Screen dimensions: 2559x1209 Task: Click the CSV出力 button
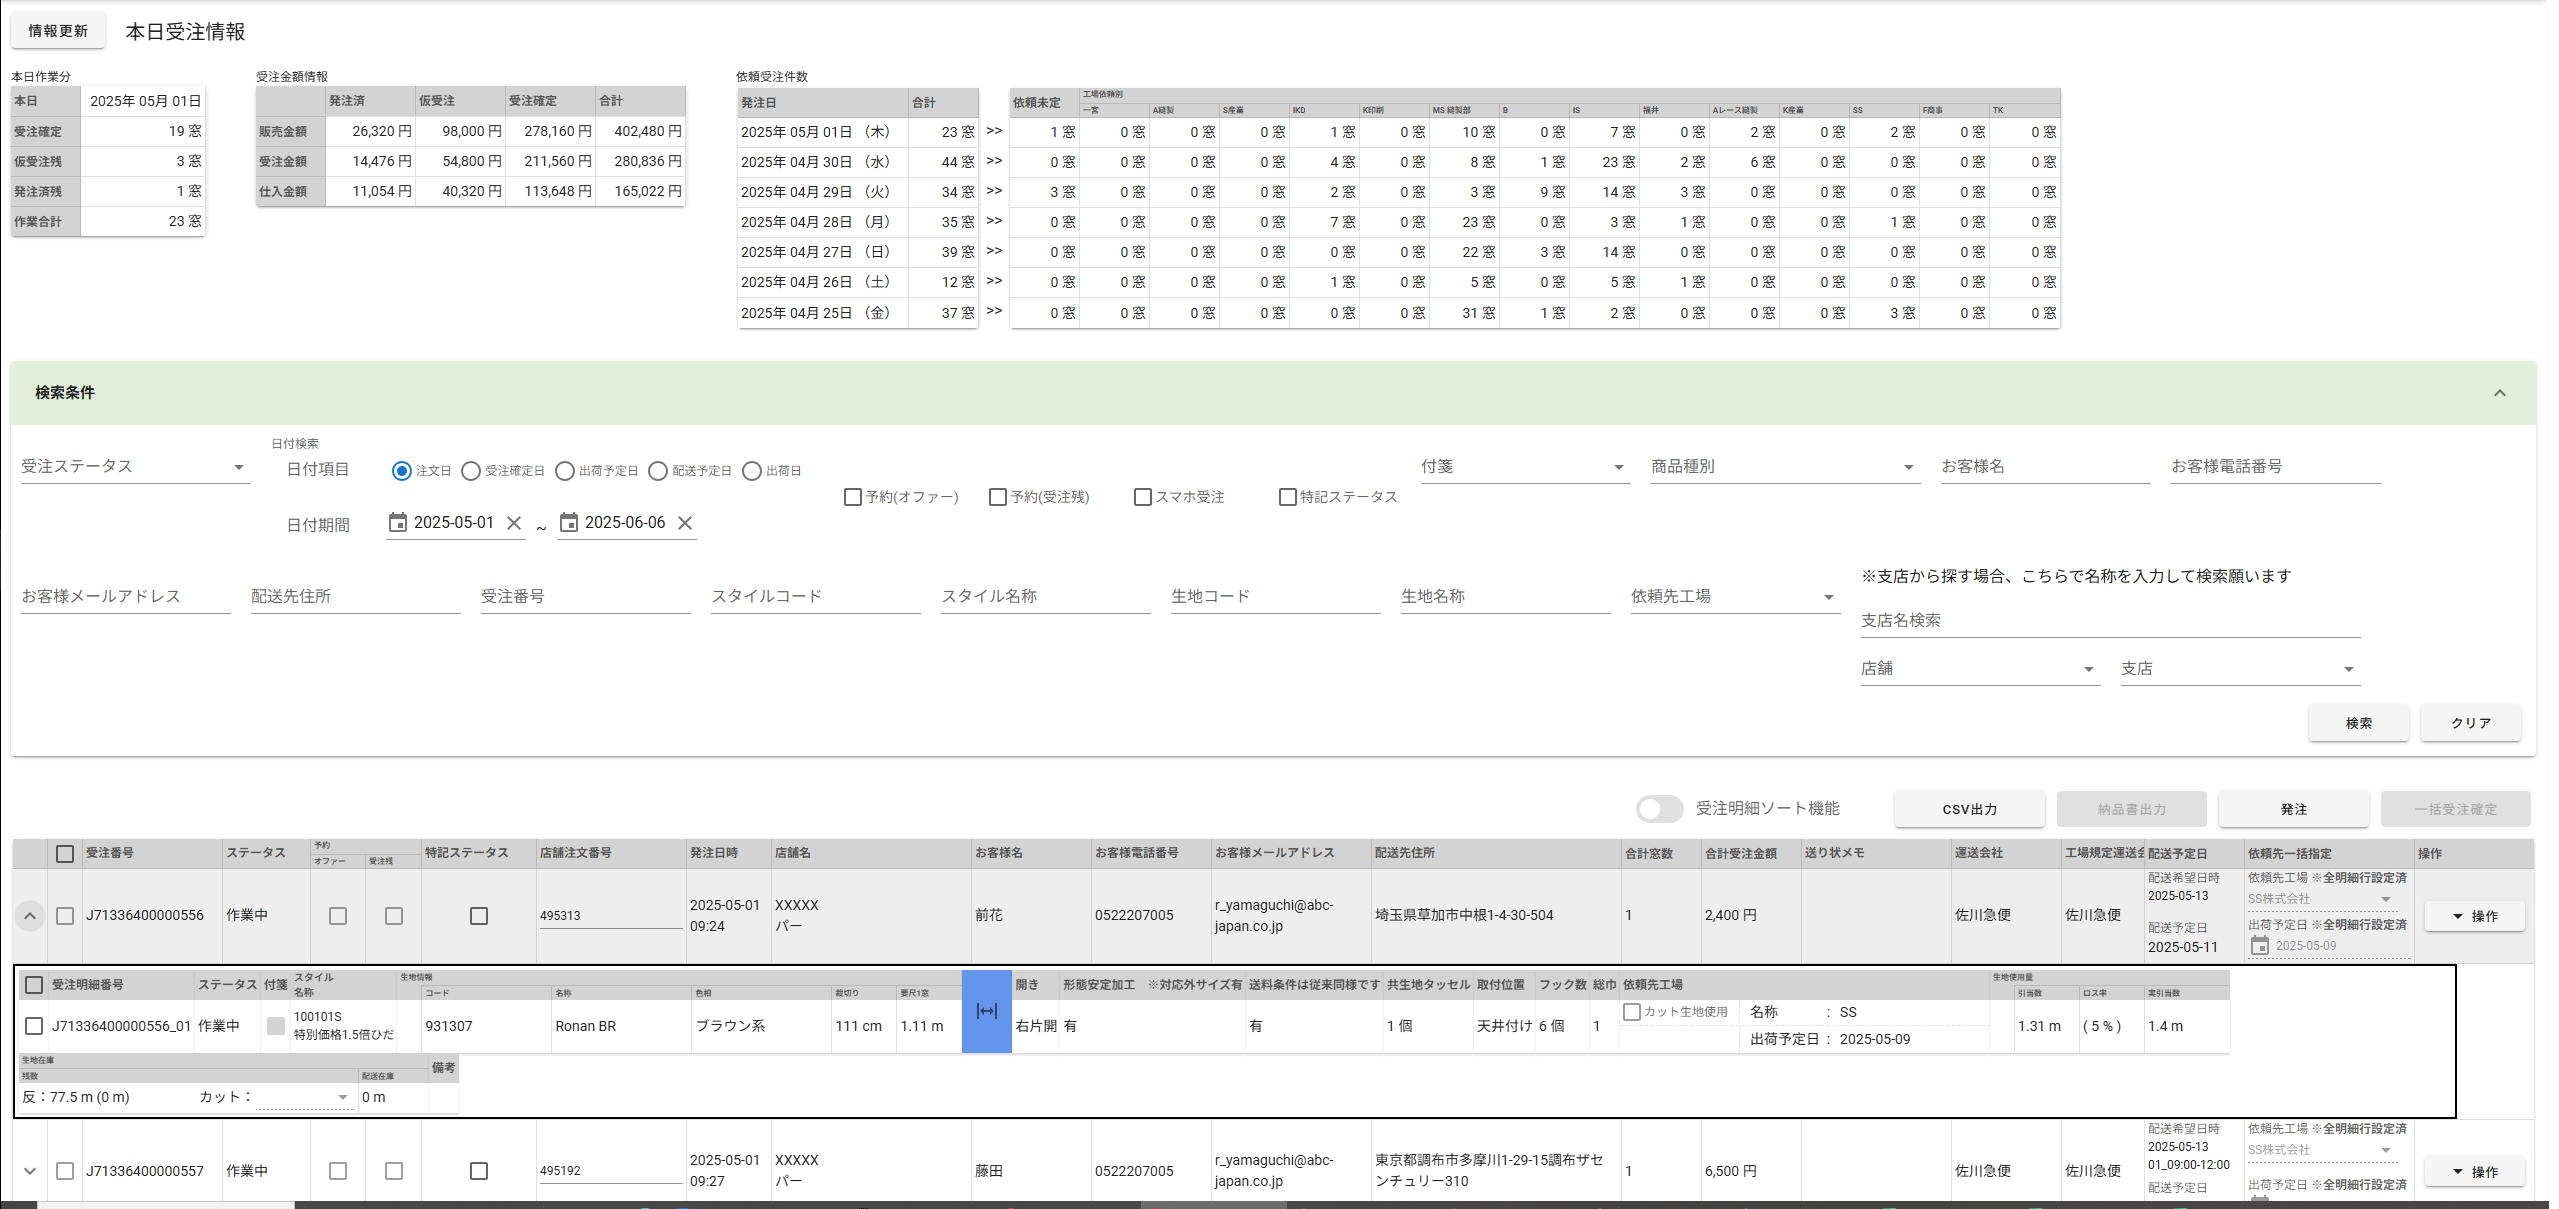(x=1969, y=809)
